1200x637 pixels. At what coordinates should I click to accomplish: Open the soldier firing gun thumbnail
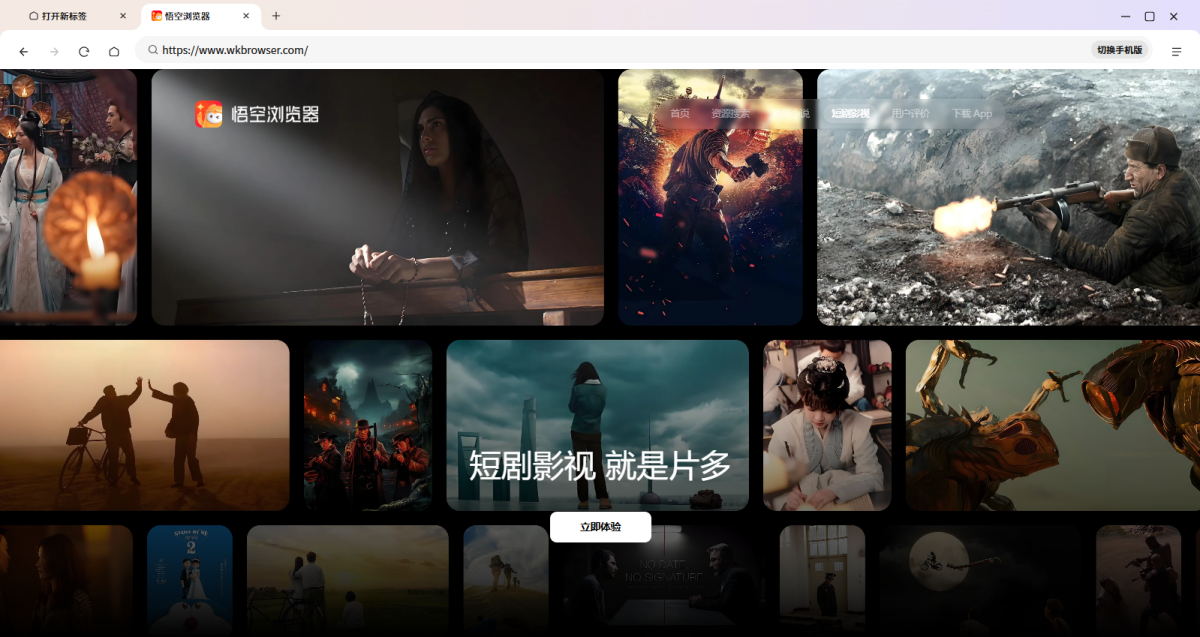(1008, 197)
